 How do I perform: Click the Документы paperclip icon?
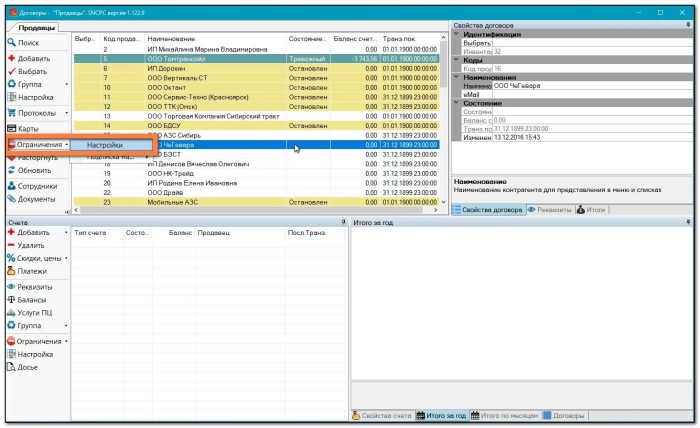[12, 199]
